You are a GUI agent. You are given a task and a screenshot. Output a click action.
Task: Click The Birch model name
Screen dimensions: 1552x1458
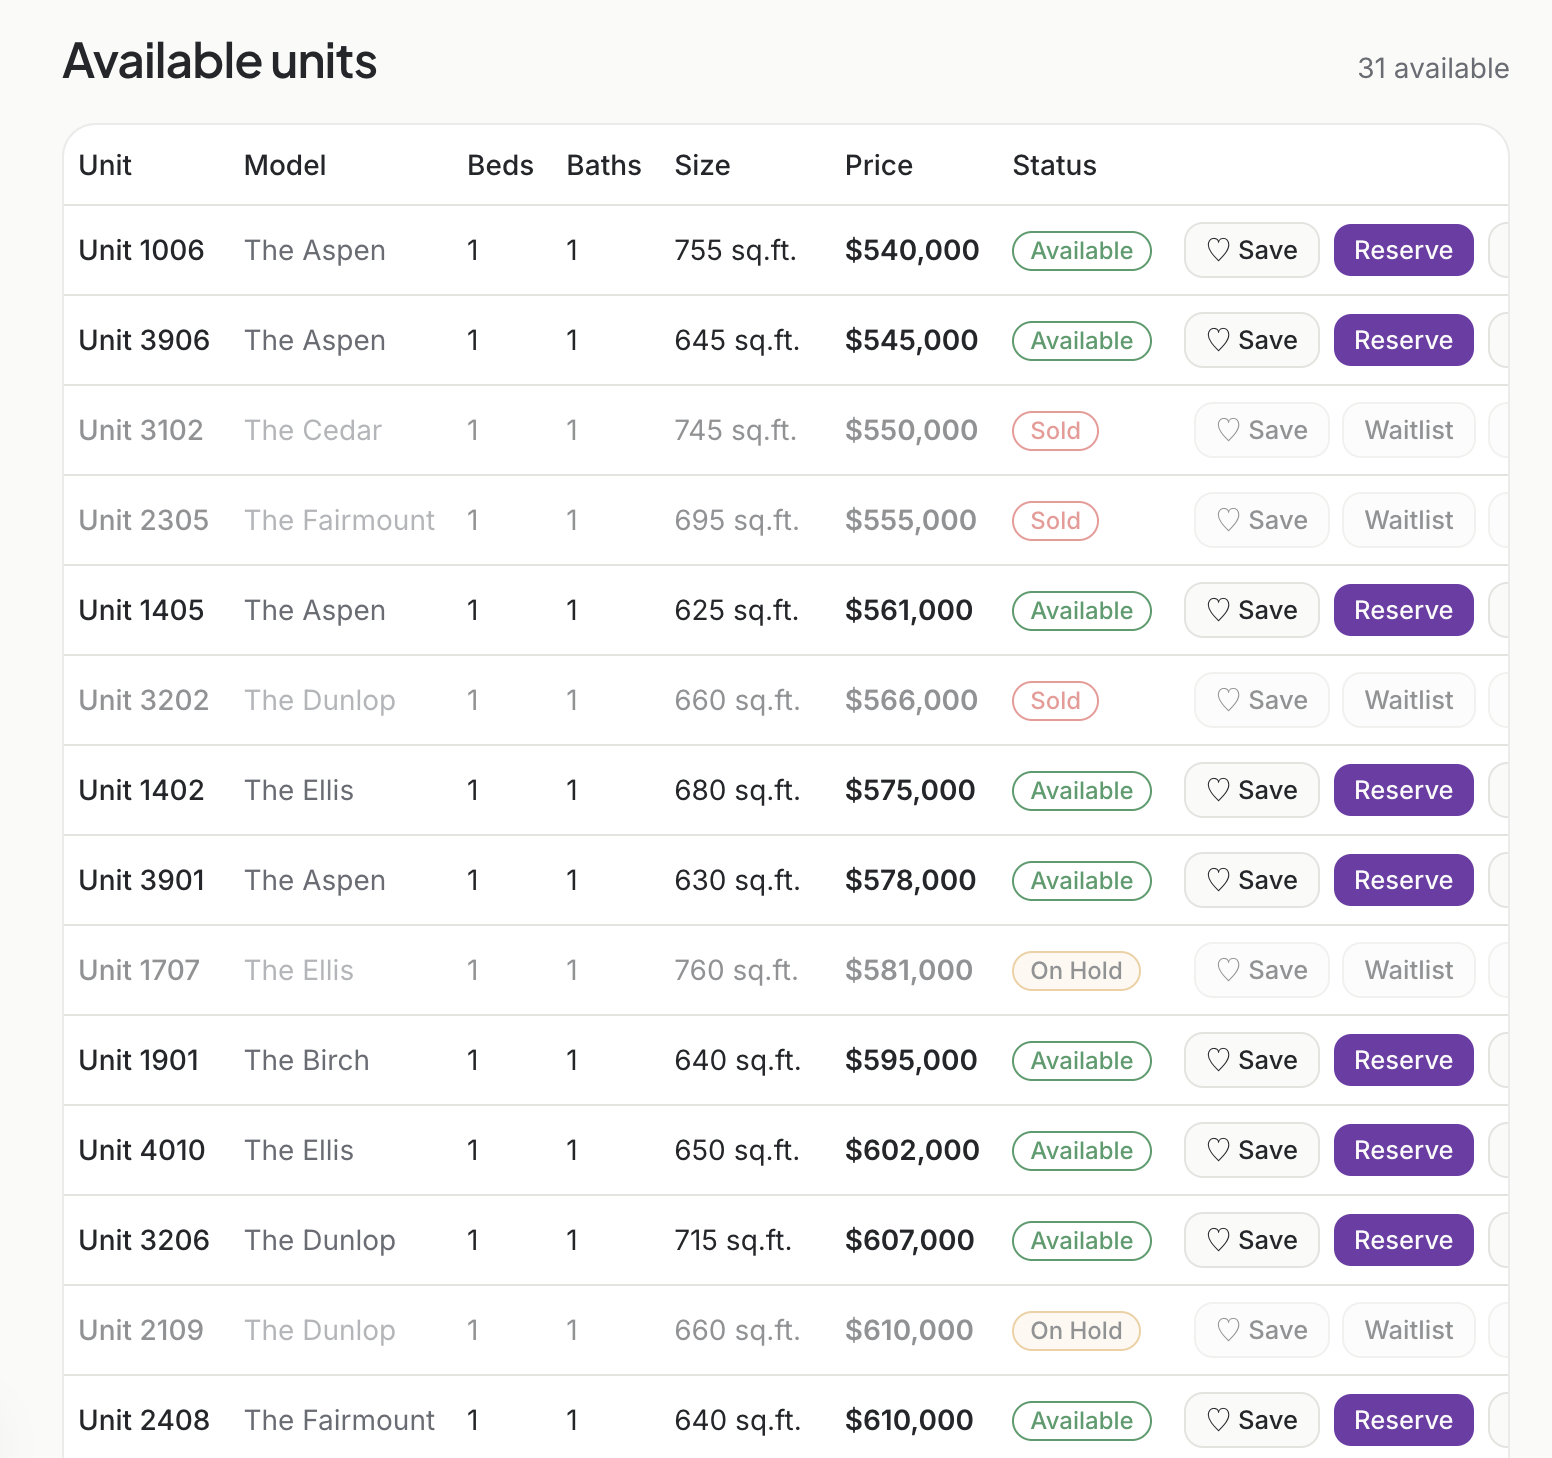tap(307, 1060)
